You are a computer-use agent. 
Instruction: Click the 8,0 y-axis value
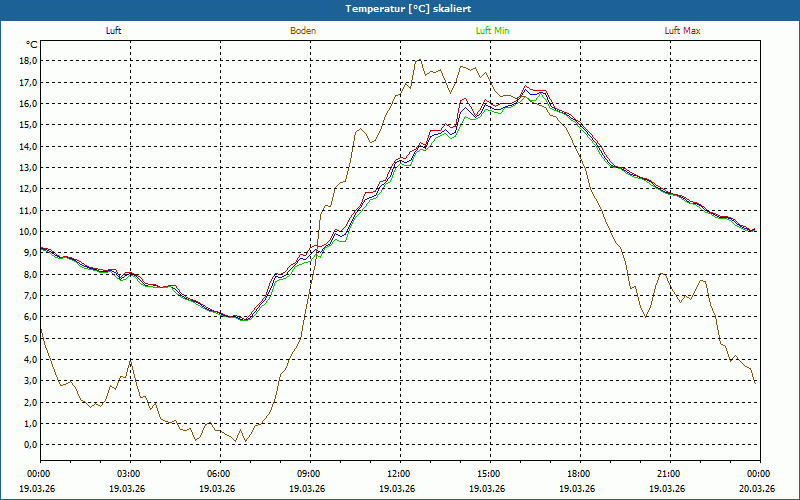pos(31,274)
